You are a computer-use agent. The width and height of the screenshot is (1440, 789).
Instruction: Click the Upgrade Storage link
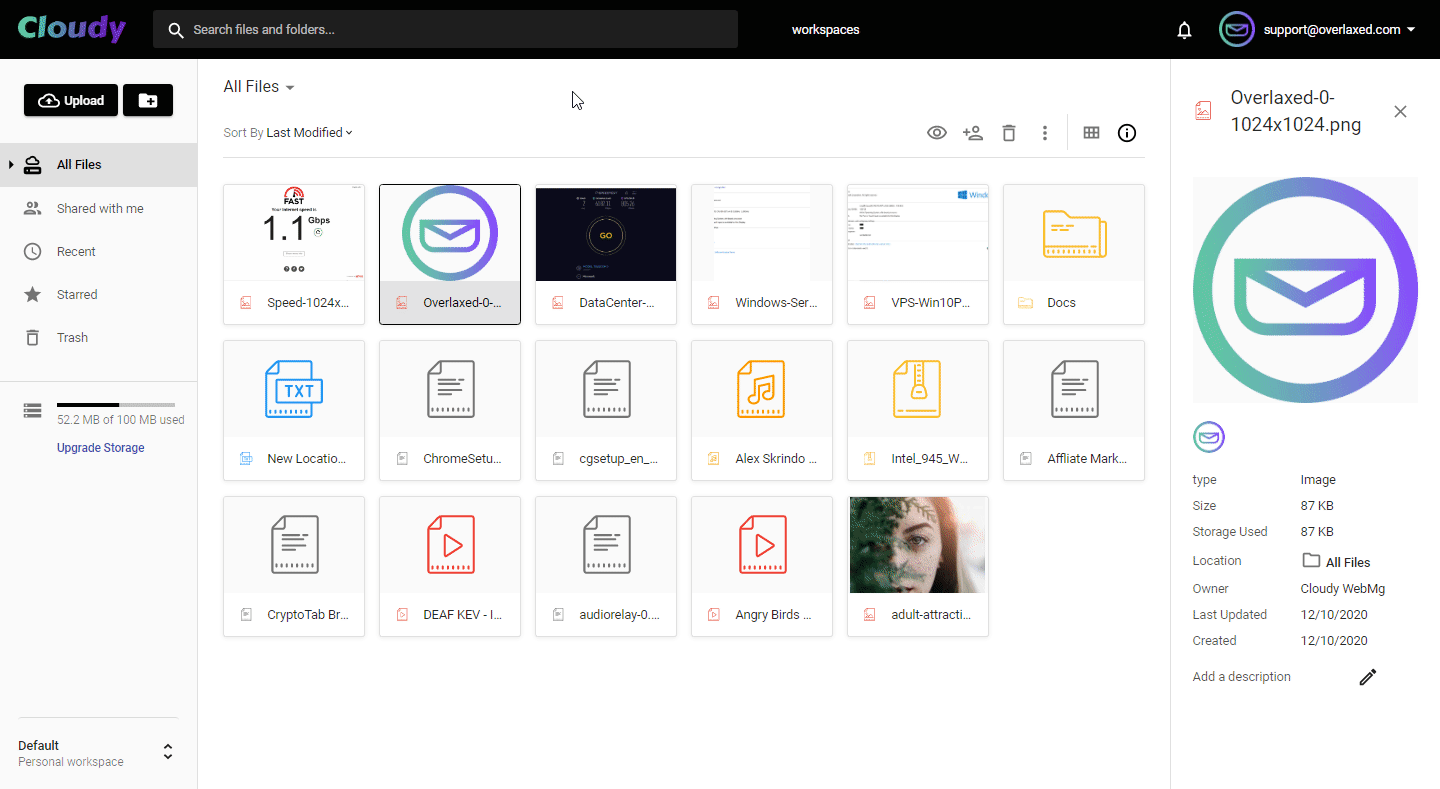101,448
